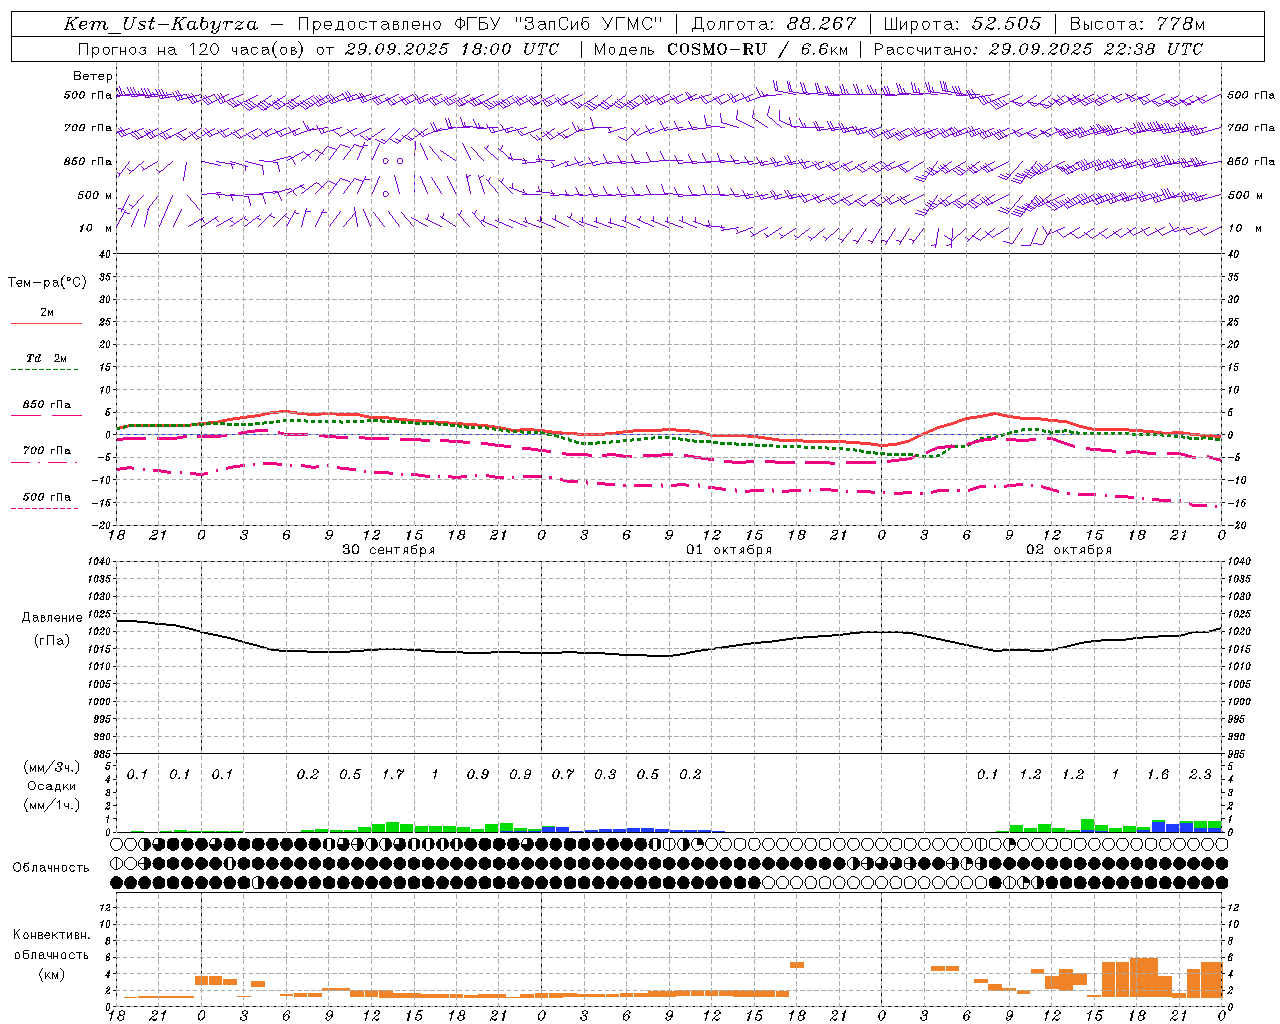Select the Тем-ра(°C) temperature panel label
The height and width of the screenshot is (1024, 1280).
point(47,283)
